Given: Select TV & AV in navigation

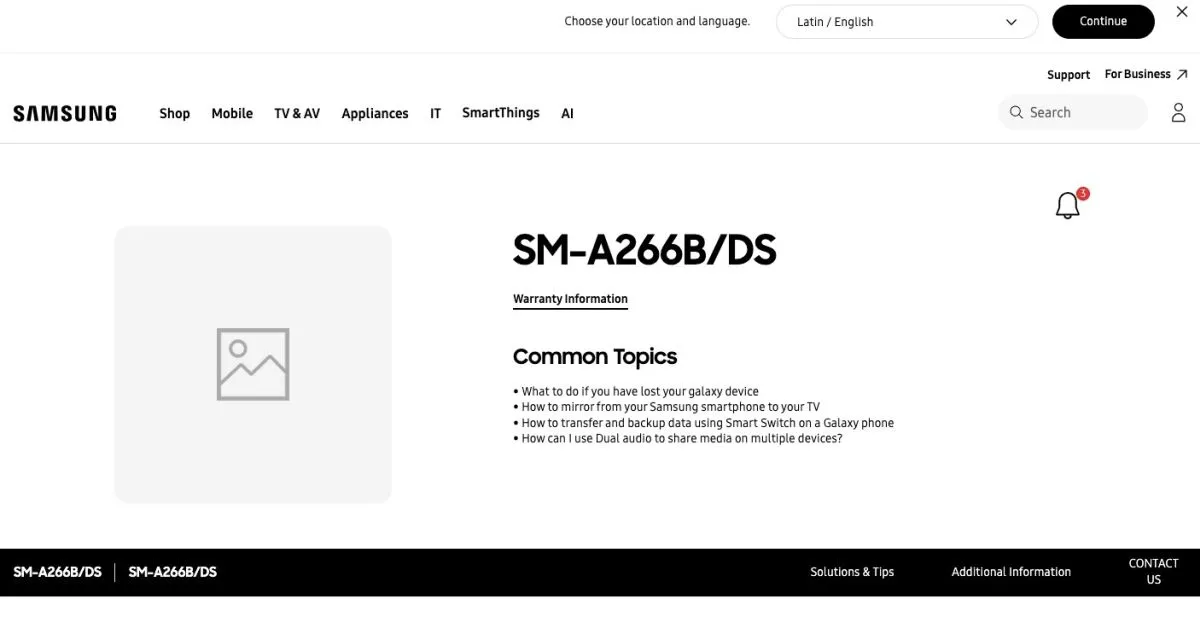Looking at the screenshot, I should [297, 114].
